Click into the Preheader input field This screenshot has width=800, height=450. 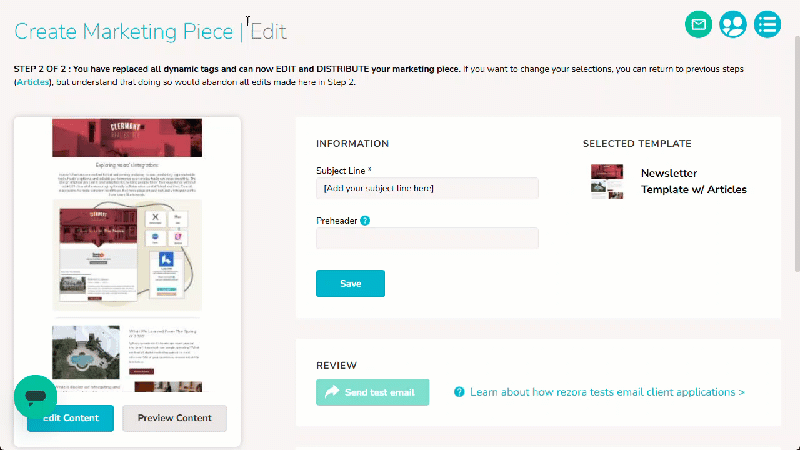click(x=427, y=238)
